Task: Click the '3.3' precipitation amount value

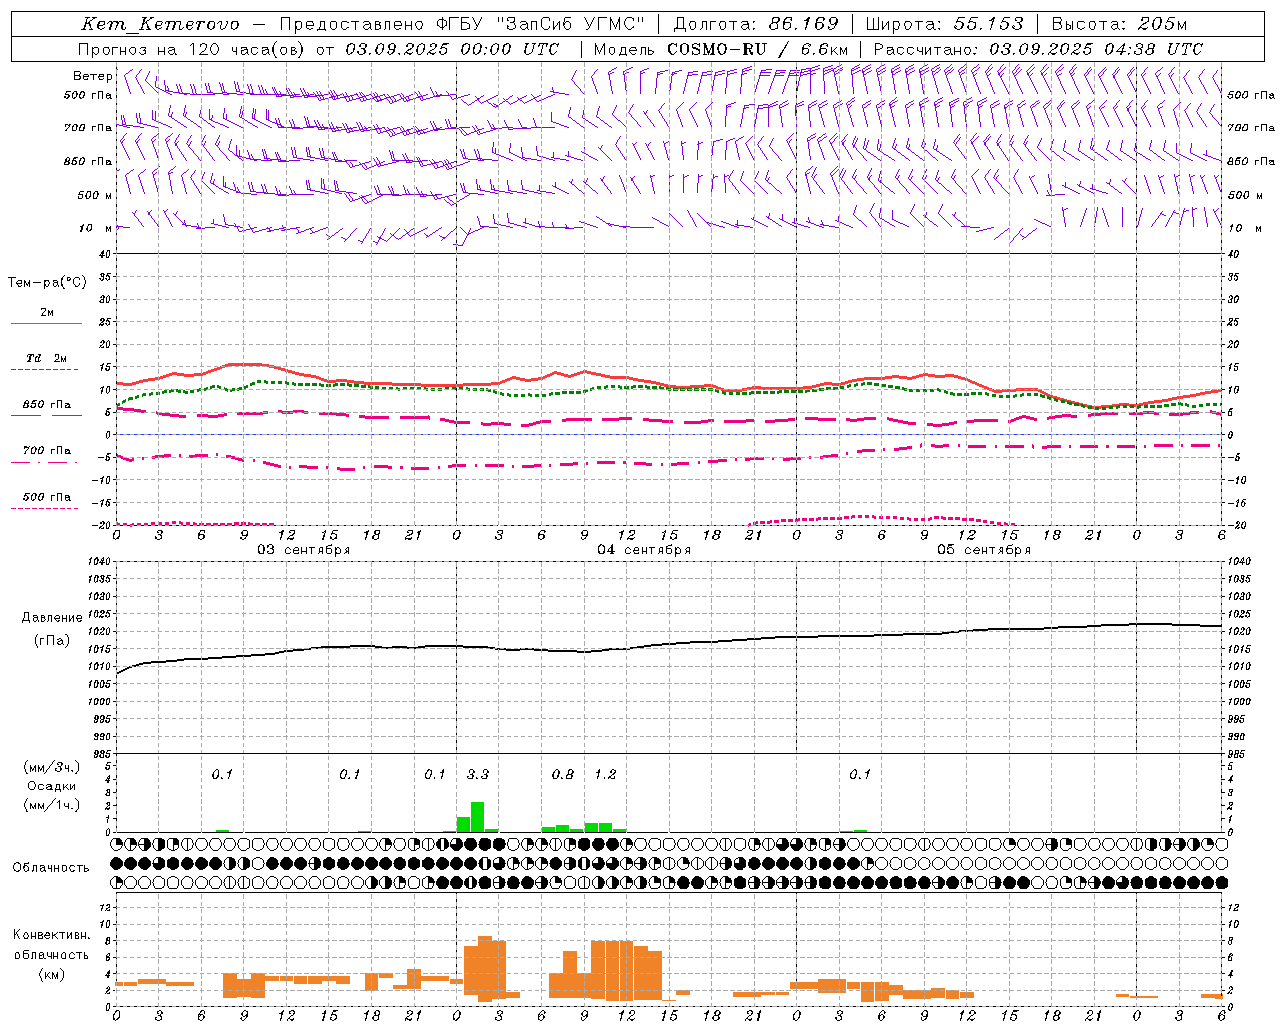Action: point(478,774)
